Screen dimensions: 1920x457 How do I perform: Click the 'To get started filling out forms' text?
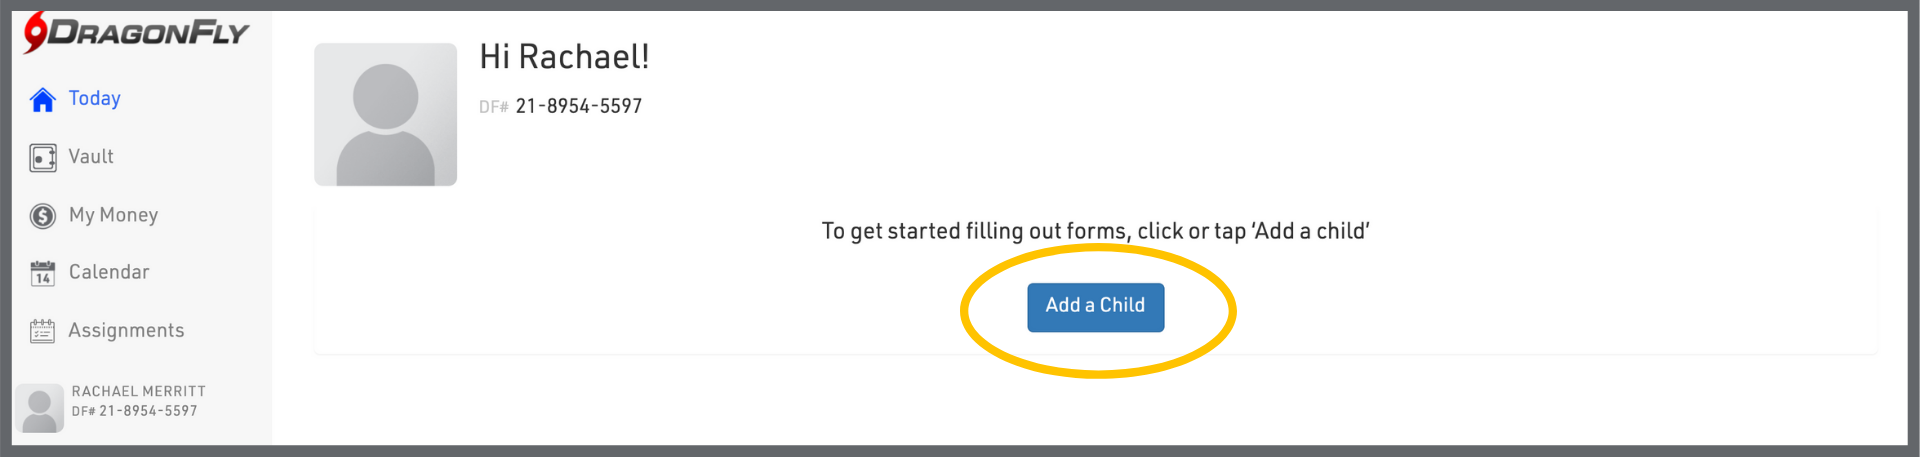(1095, 231)
